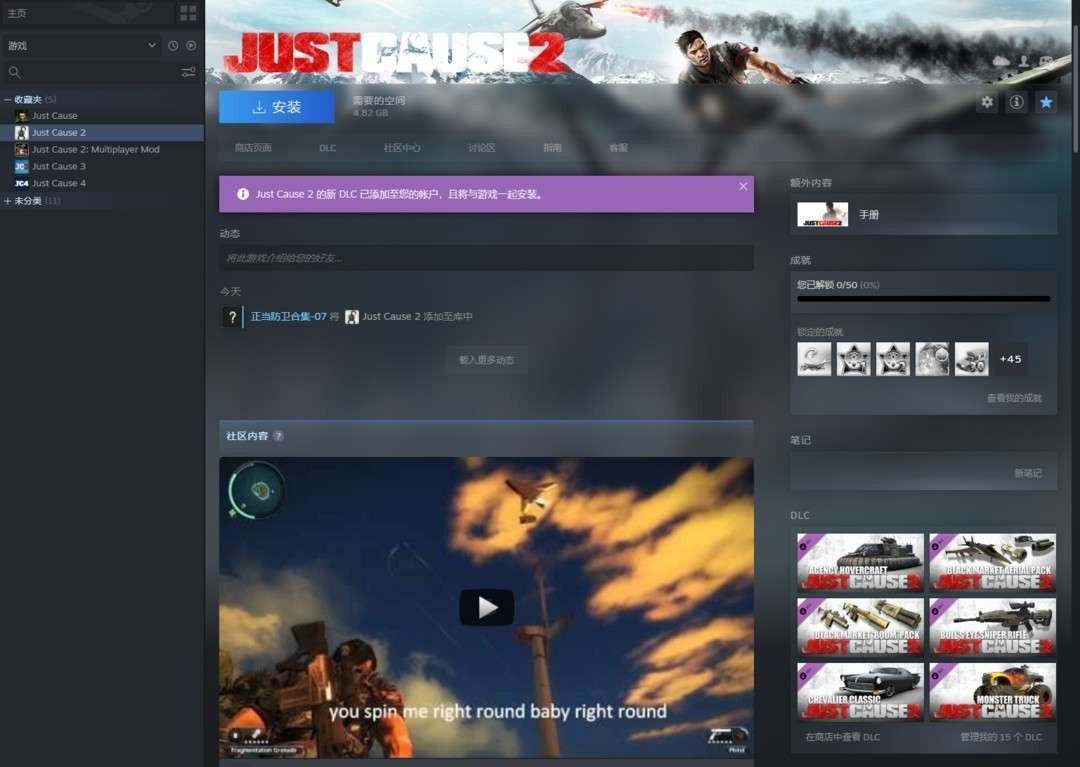Click the question-mark avatar in activity

(232, 317)
